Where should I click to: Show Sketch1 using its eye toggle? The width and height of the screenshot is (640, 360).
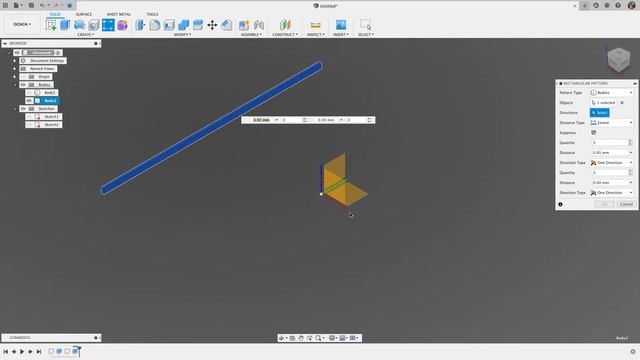pyautogui.click(x=29, y=117)
